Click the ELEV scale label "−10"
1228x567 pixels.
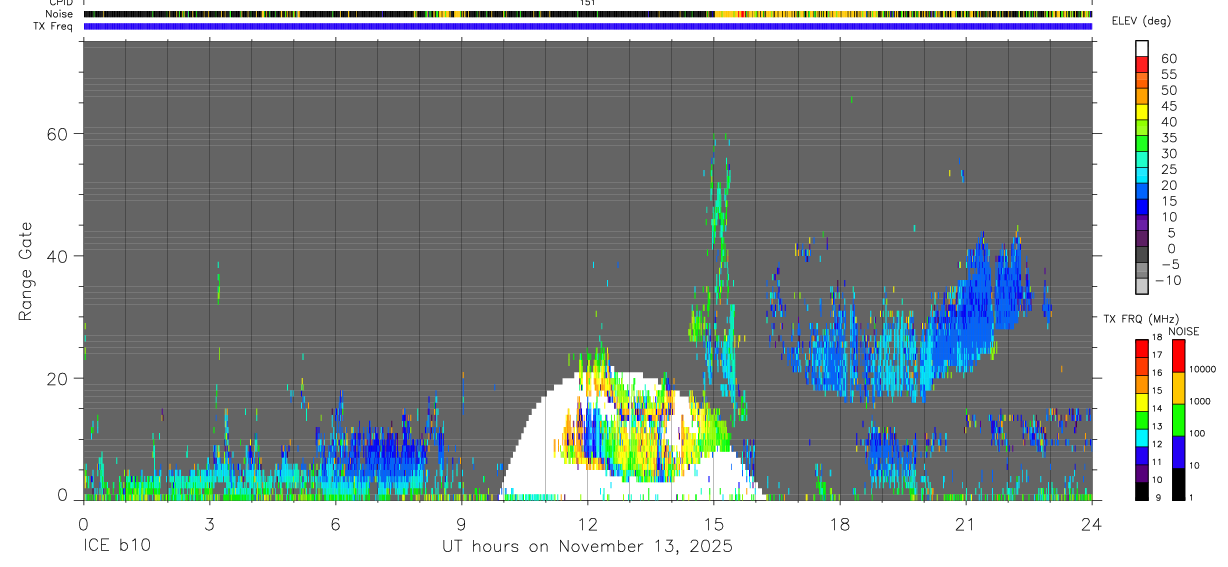pyautogui.click(x=1168, y=280)
